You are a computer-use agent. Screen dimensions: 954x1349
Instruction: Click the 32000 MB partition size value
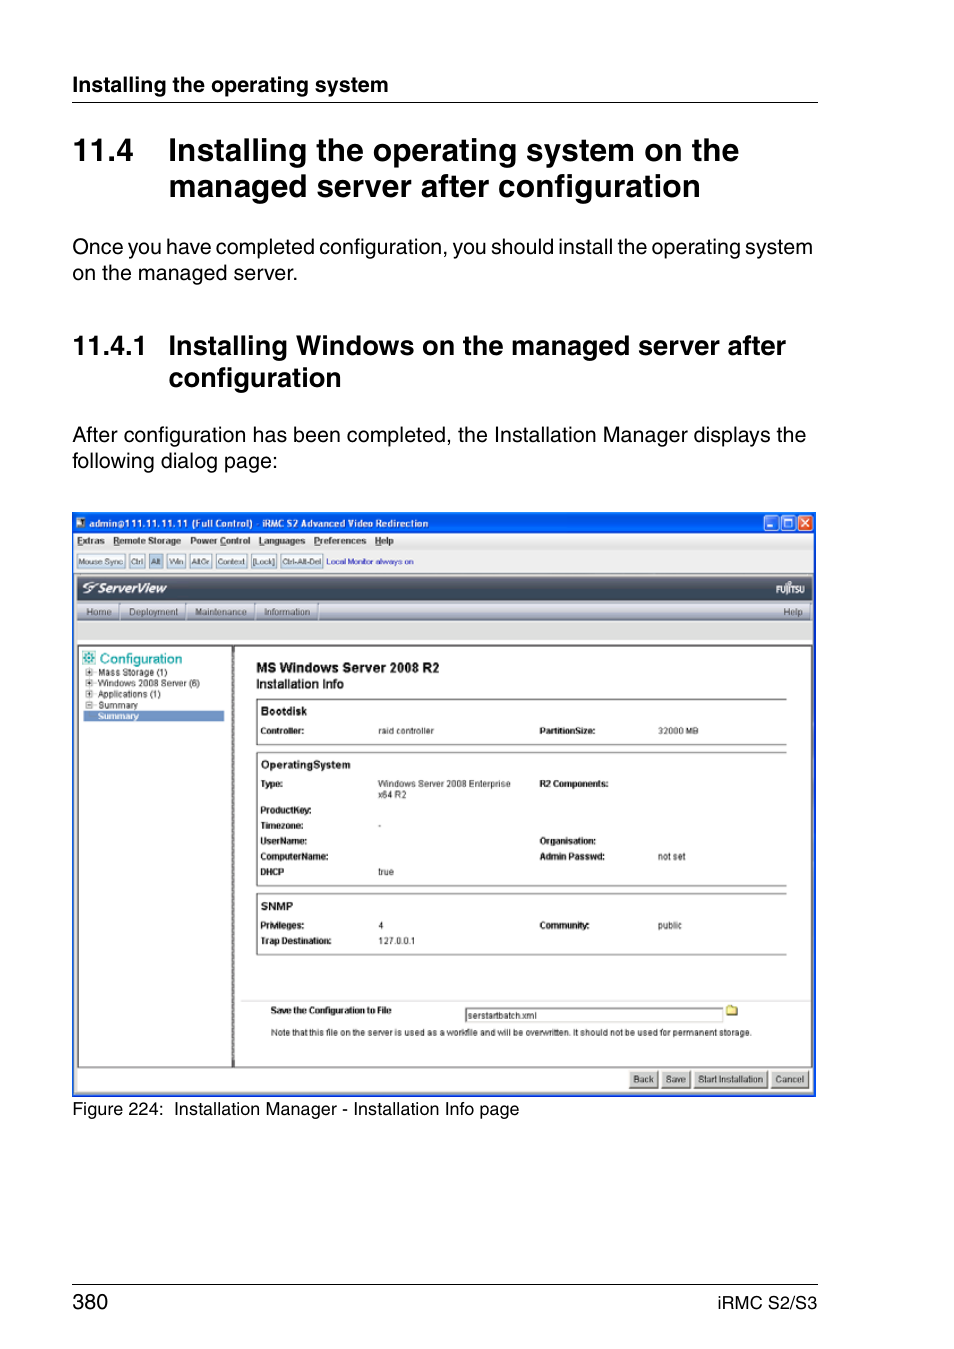(x=678, y=731)
